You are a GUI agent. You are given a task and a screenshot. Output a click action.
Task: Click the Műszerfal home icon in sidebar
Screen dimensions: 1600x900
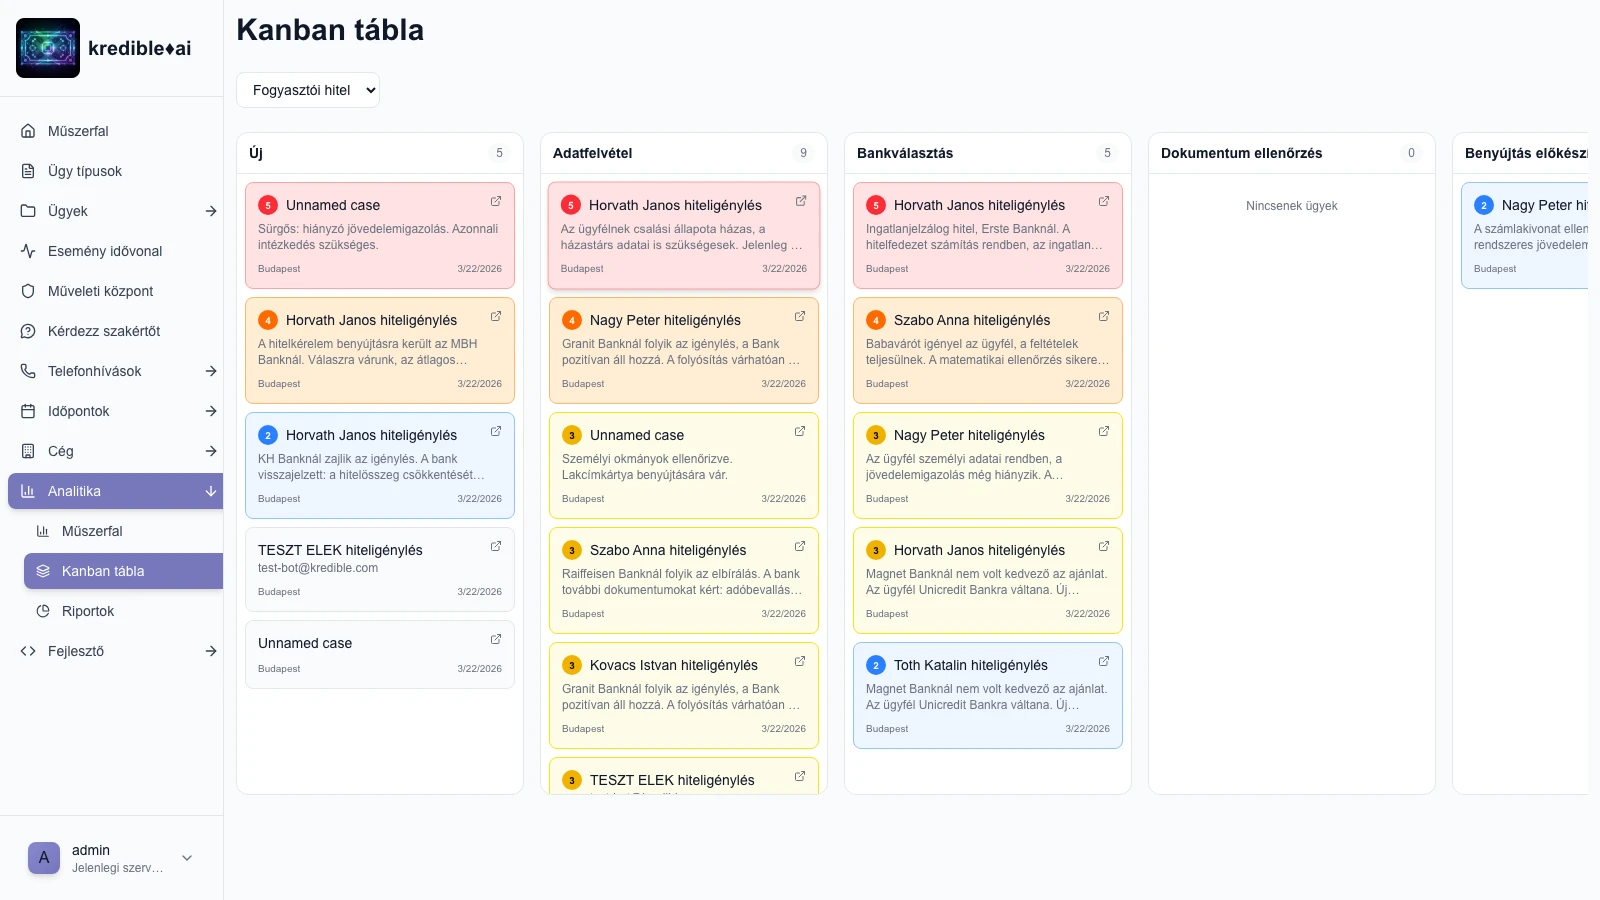click(28, 131)
